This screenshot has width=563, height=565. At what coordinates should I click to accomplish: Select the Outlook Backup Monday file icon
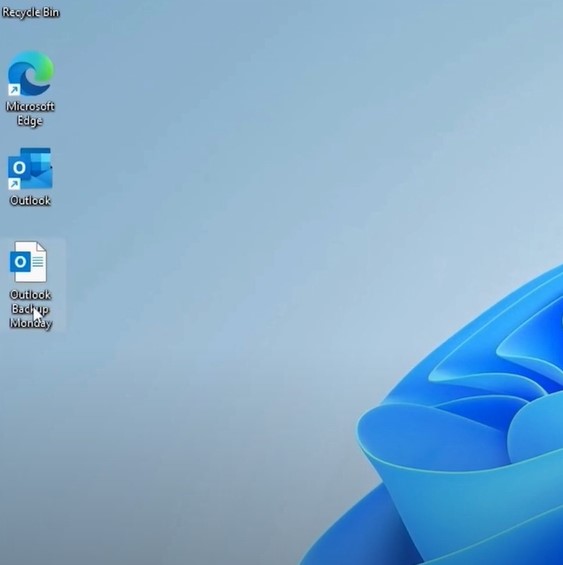(28, 262)
